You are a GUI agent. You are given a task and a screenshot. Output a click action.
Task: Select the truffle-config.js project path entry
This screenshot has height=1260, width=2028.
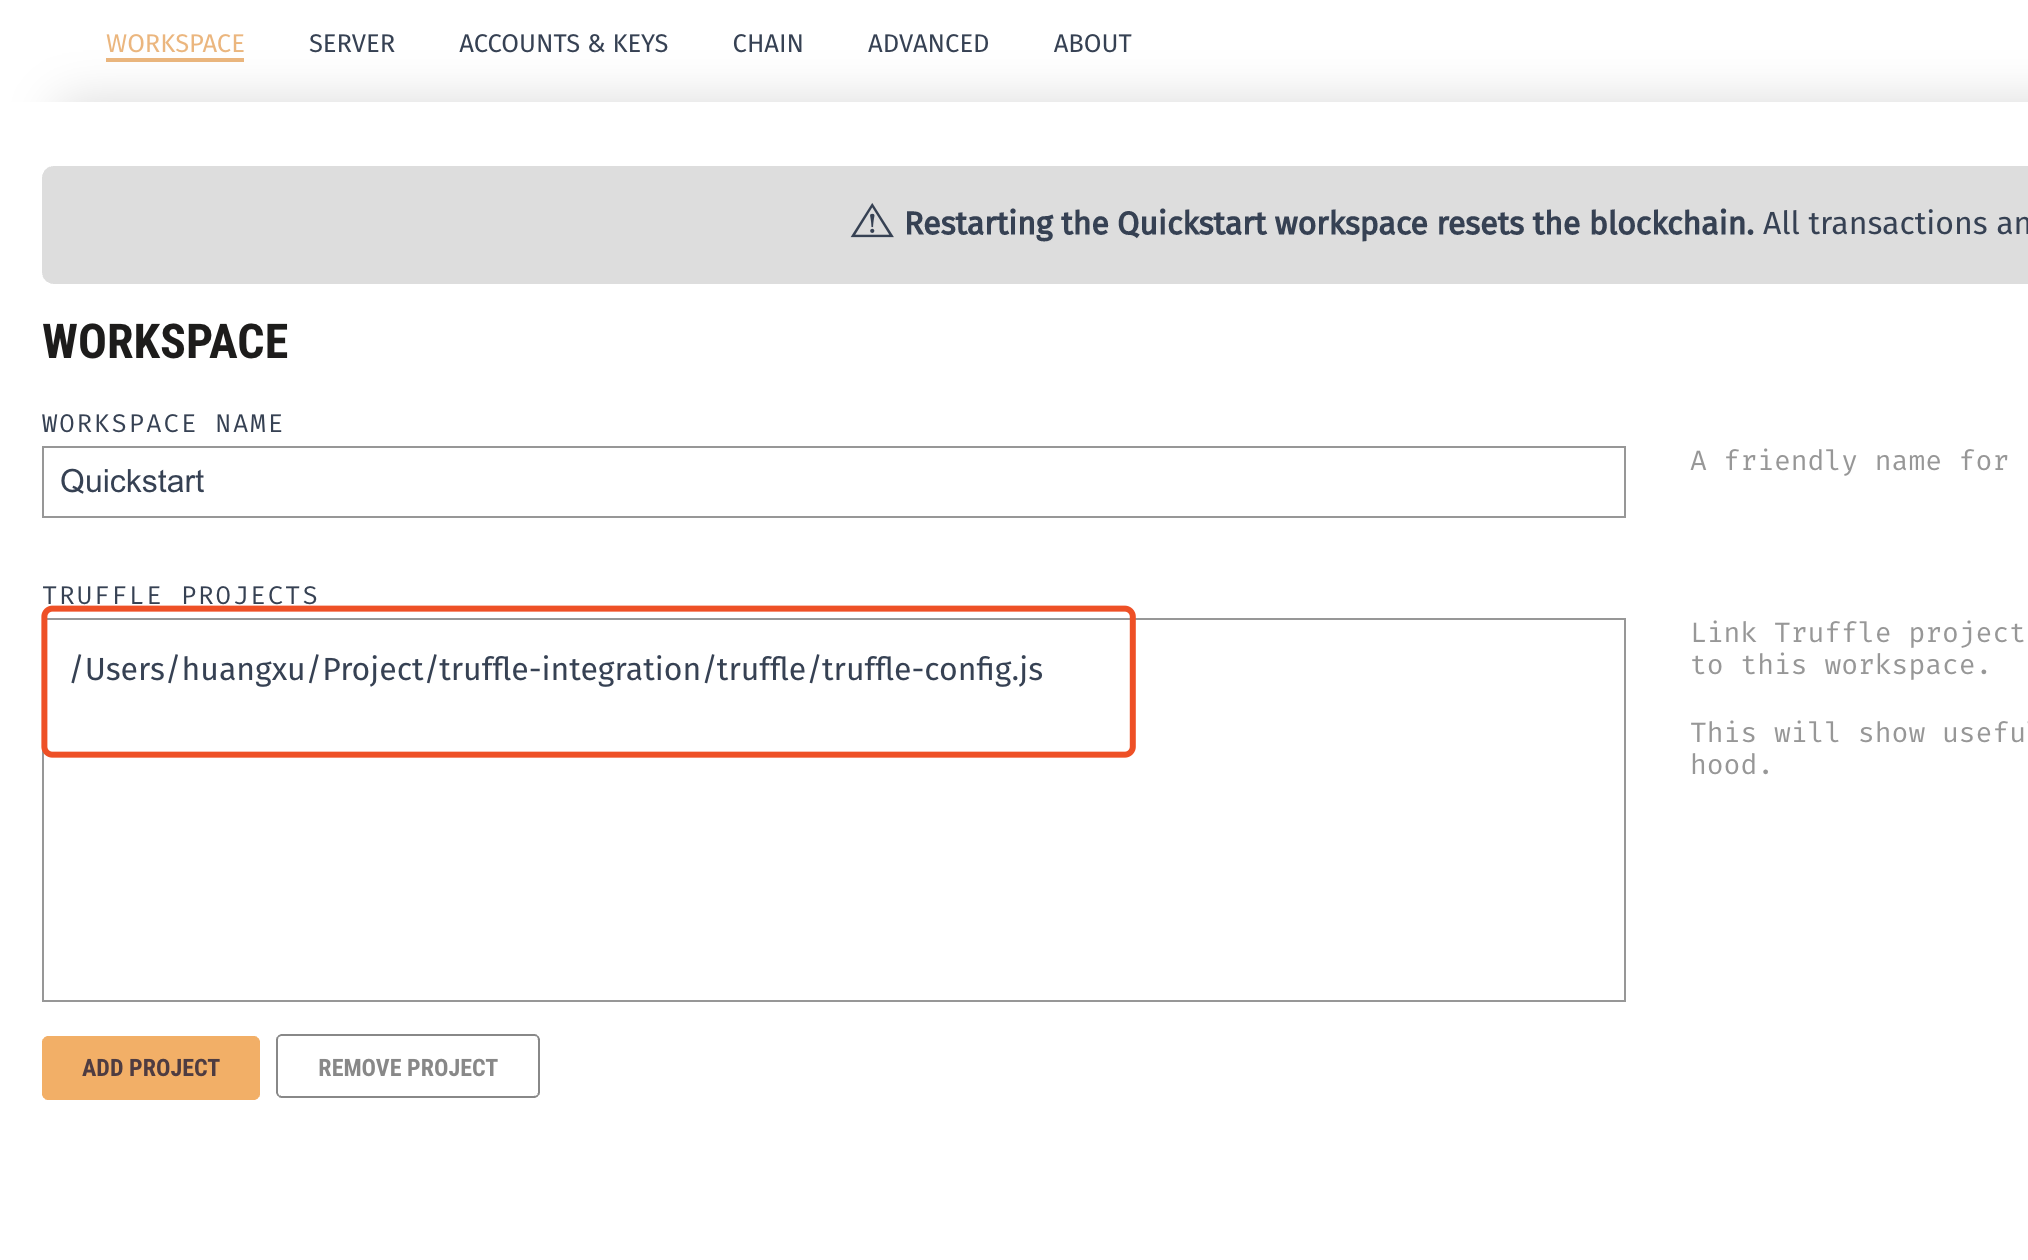tap(557, 669)
